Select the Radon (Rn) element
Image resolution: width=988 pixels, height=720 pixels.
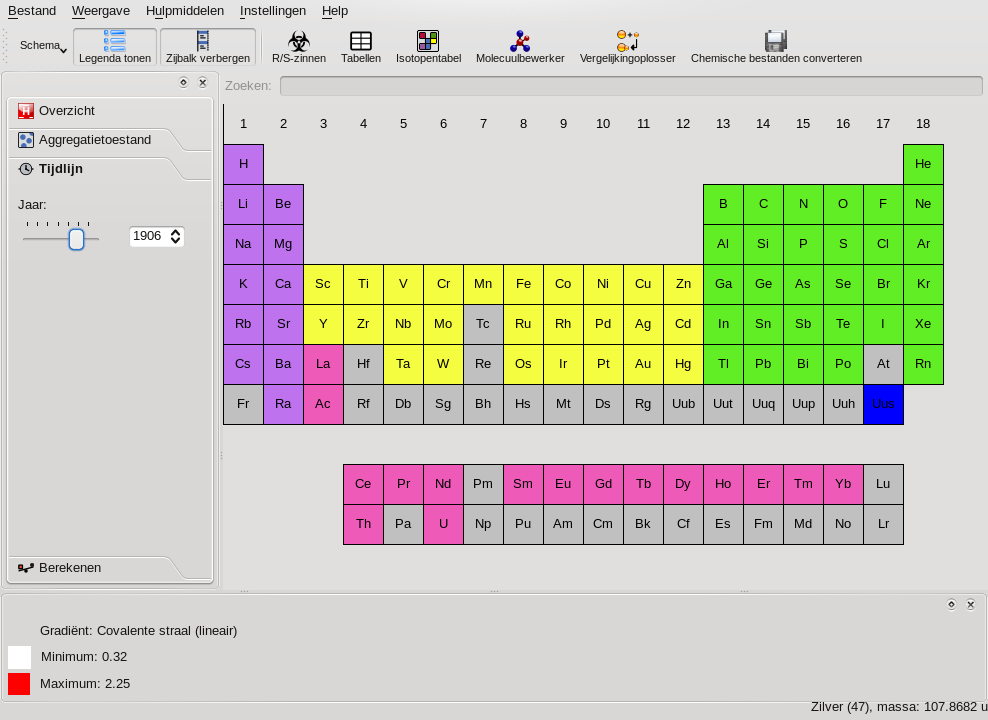pyautogui.click(x=923, y=364)
